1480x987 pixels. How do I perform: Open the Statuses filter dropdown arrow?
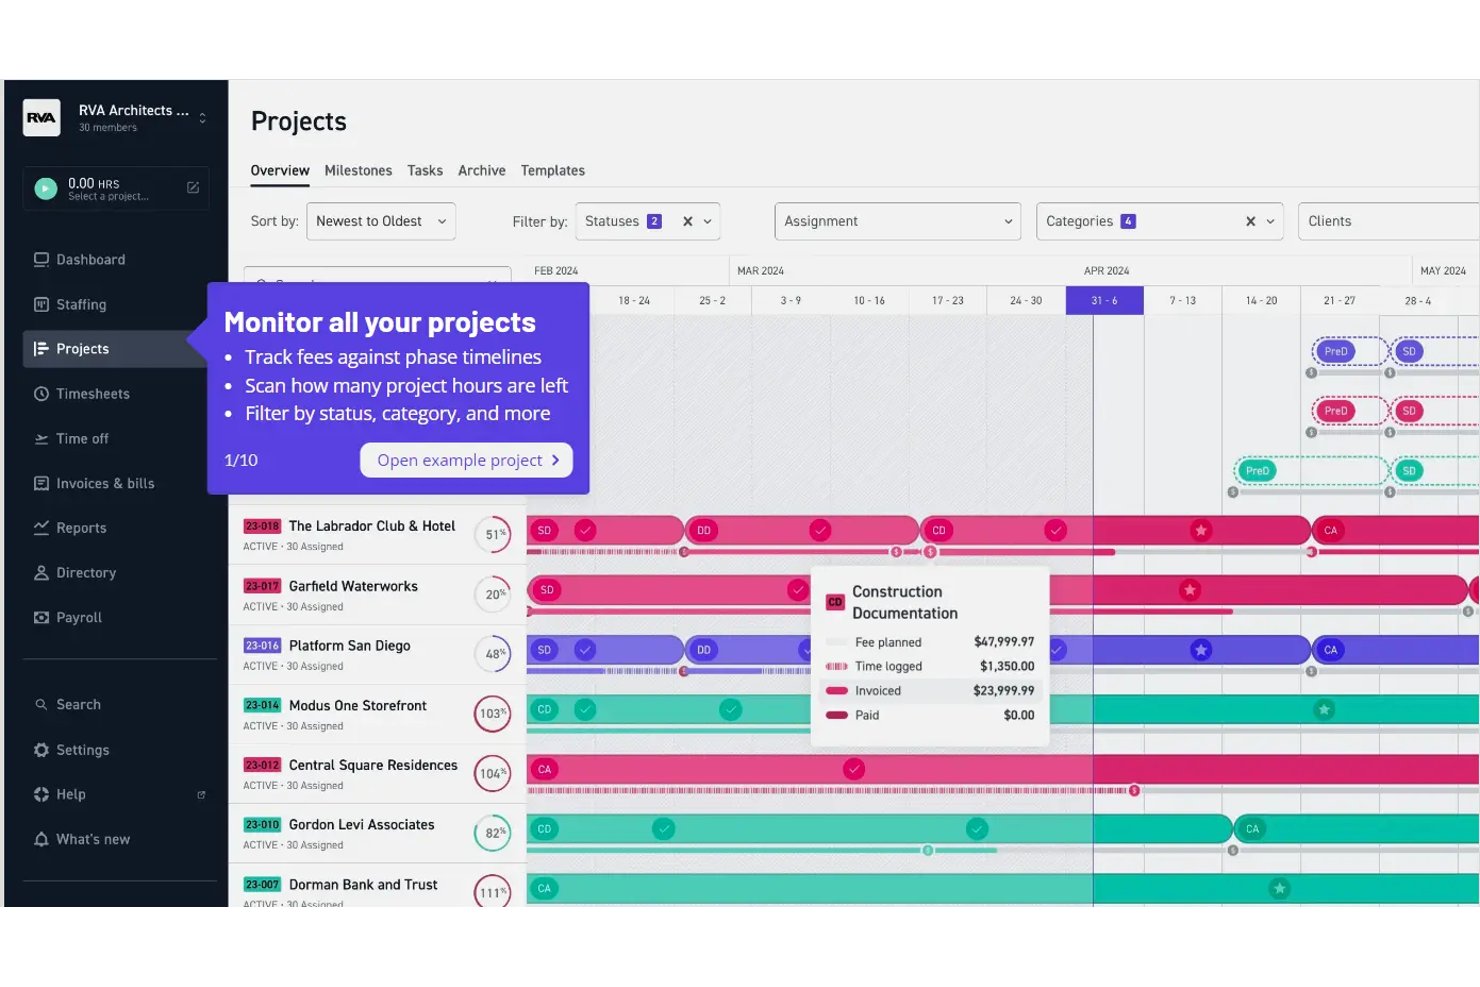pos(708,222)
